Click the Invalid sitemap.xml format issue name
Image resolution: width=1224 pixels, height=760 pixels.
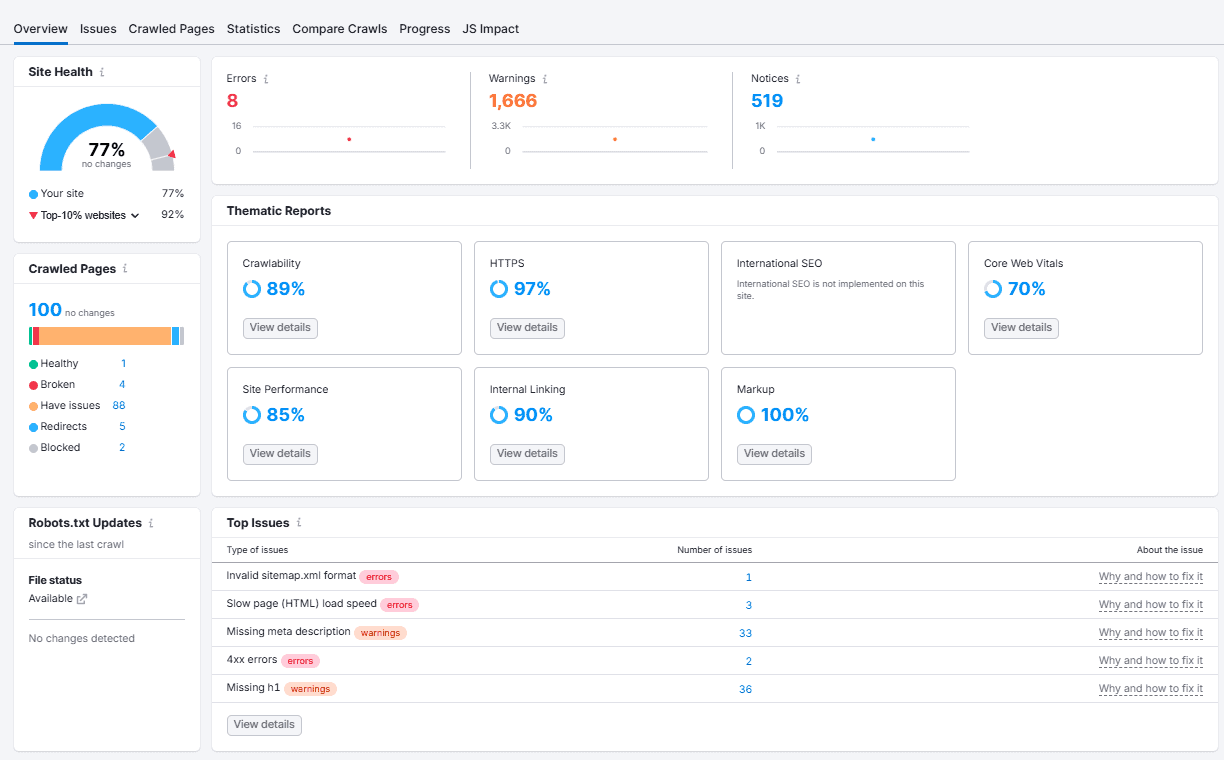(x=291, y=576)
